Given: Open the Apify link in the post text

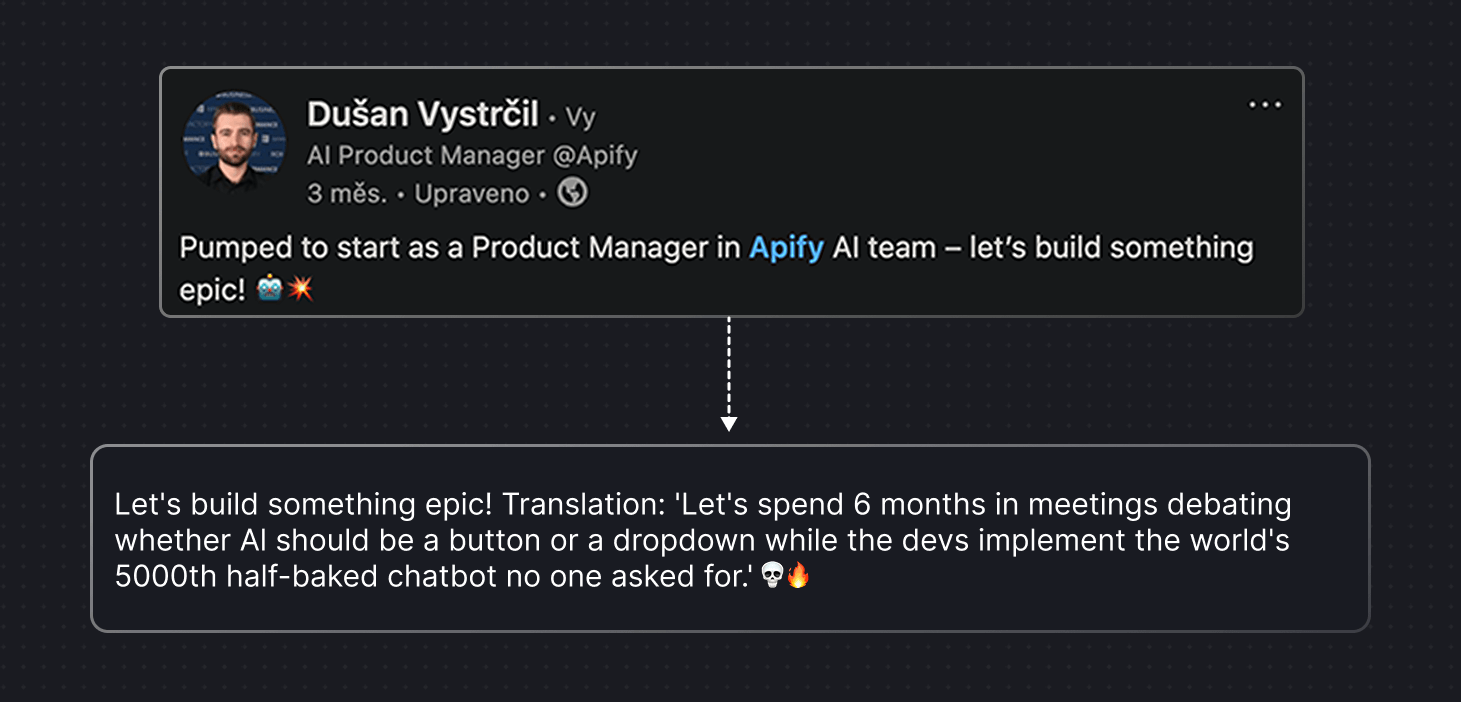Looking at the screenshot, I should coord(786,247).
